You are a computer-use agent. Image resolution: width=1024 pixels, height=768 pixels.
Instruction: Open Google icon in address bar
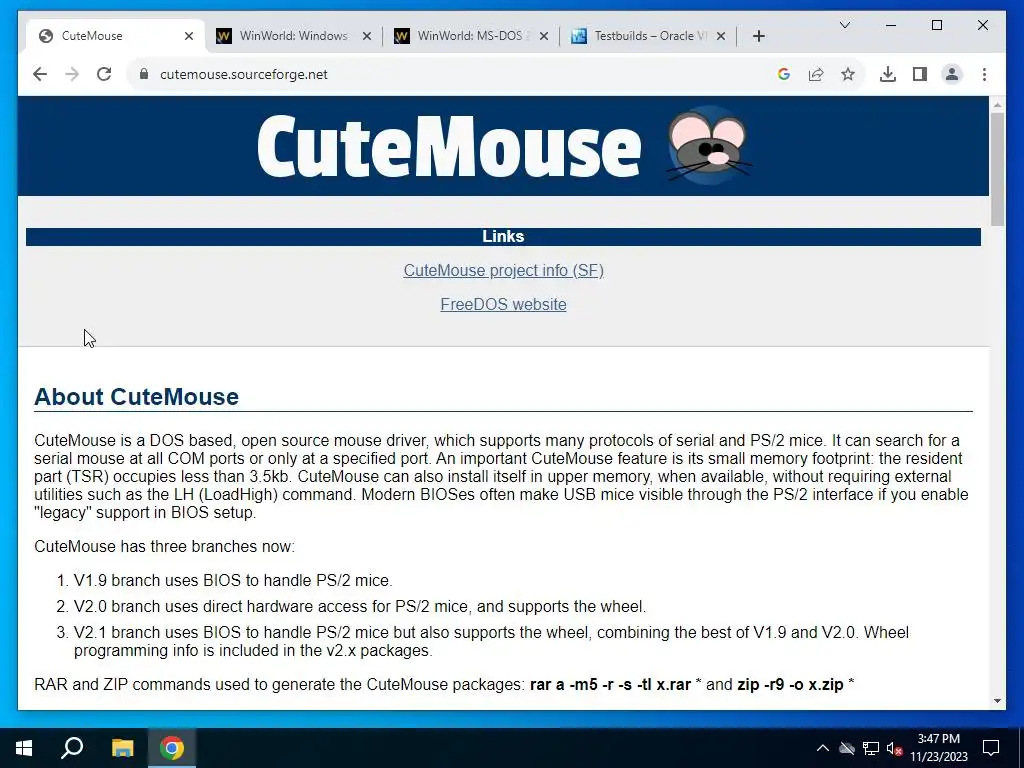(x=784, y=74)
